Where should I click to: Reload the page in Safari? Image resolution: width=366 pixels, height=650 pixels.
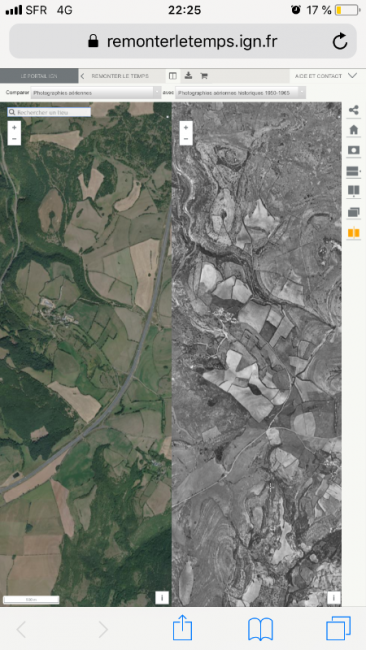[340, 41]
